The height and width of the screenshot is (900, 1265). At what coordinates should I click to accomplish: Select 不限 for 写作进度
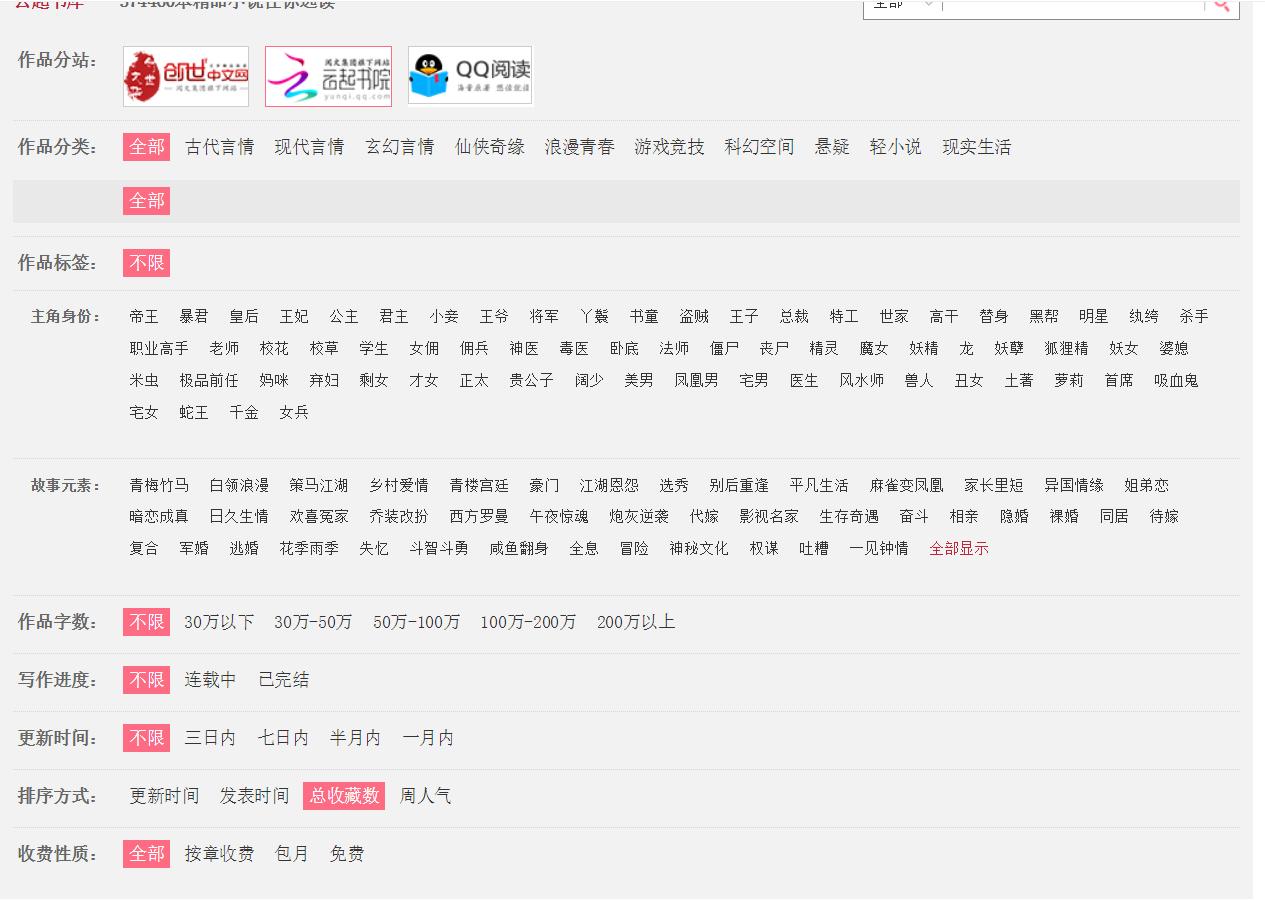(x=147, y=680)
